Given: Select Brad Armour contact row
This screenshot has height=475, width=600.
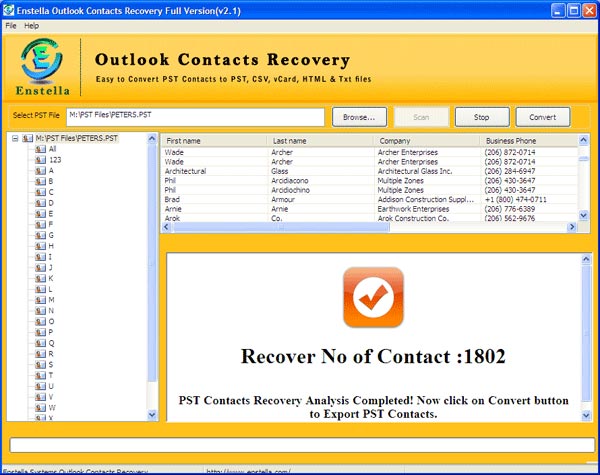Looking at the screenshot, I should 370,199.
